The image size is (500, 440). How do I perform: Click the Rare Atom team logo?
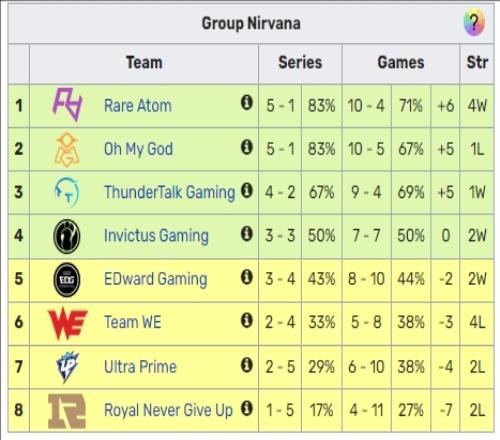point(67,105)
